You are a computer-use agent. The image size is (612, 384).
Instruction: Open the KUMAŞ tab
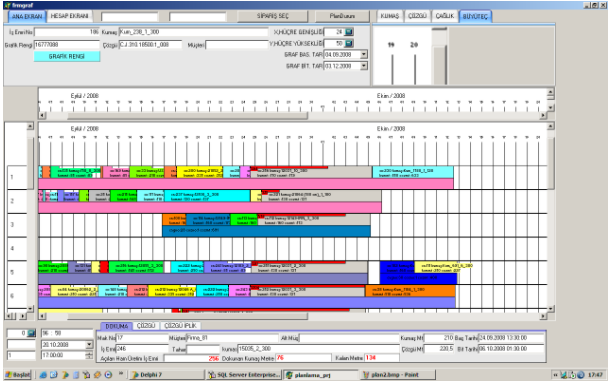pos(390,16)
